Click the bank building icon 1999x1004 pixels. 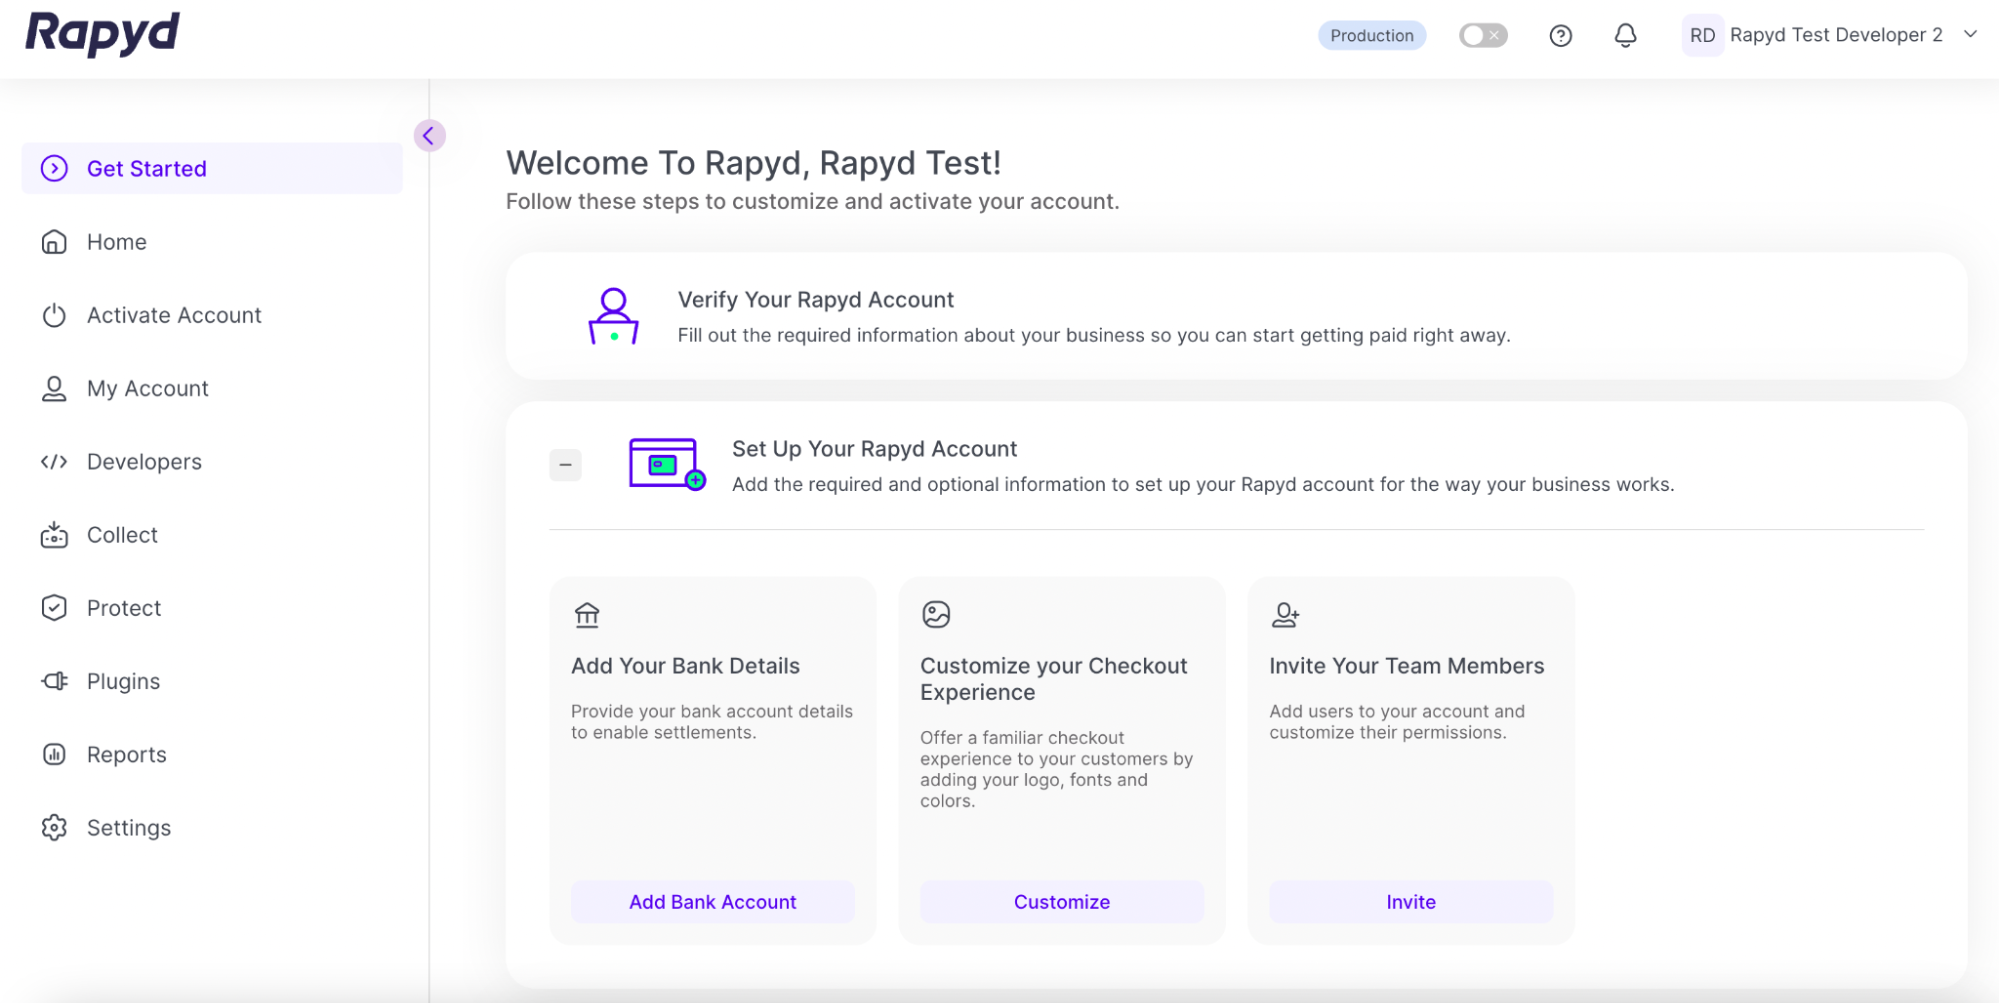(587, 614)
